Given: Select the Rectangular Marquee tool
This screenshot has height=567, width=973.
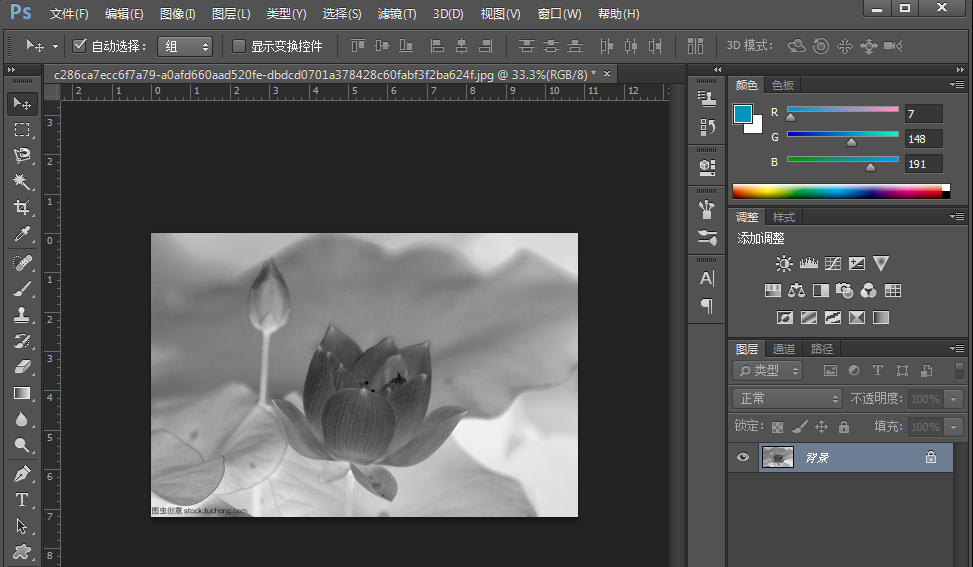Looking at the screenshot, I should tap(21, 130).
